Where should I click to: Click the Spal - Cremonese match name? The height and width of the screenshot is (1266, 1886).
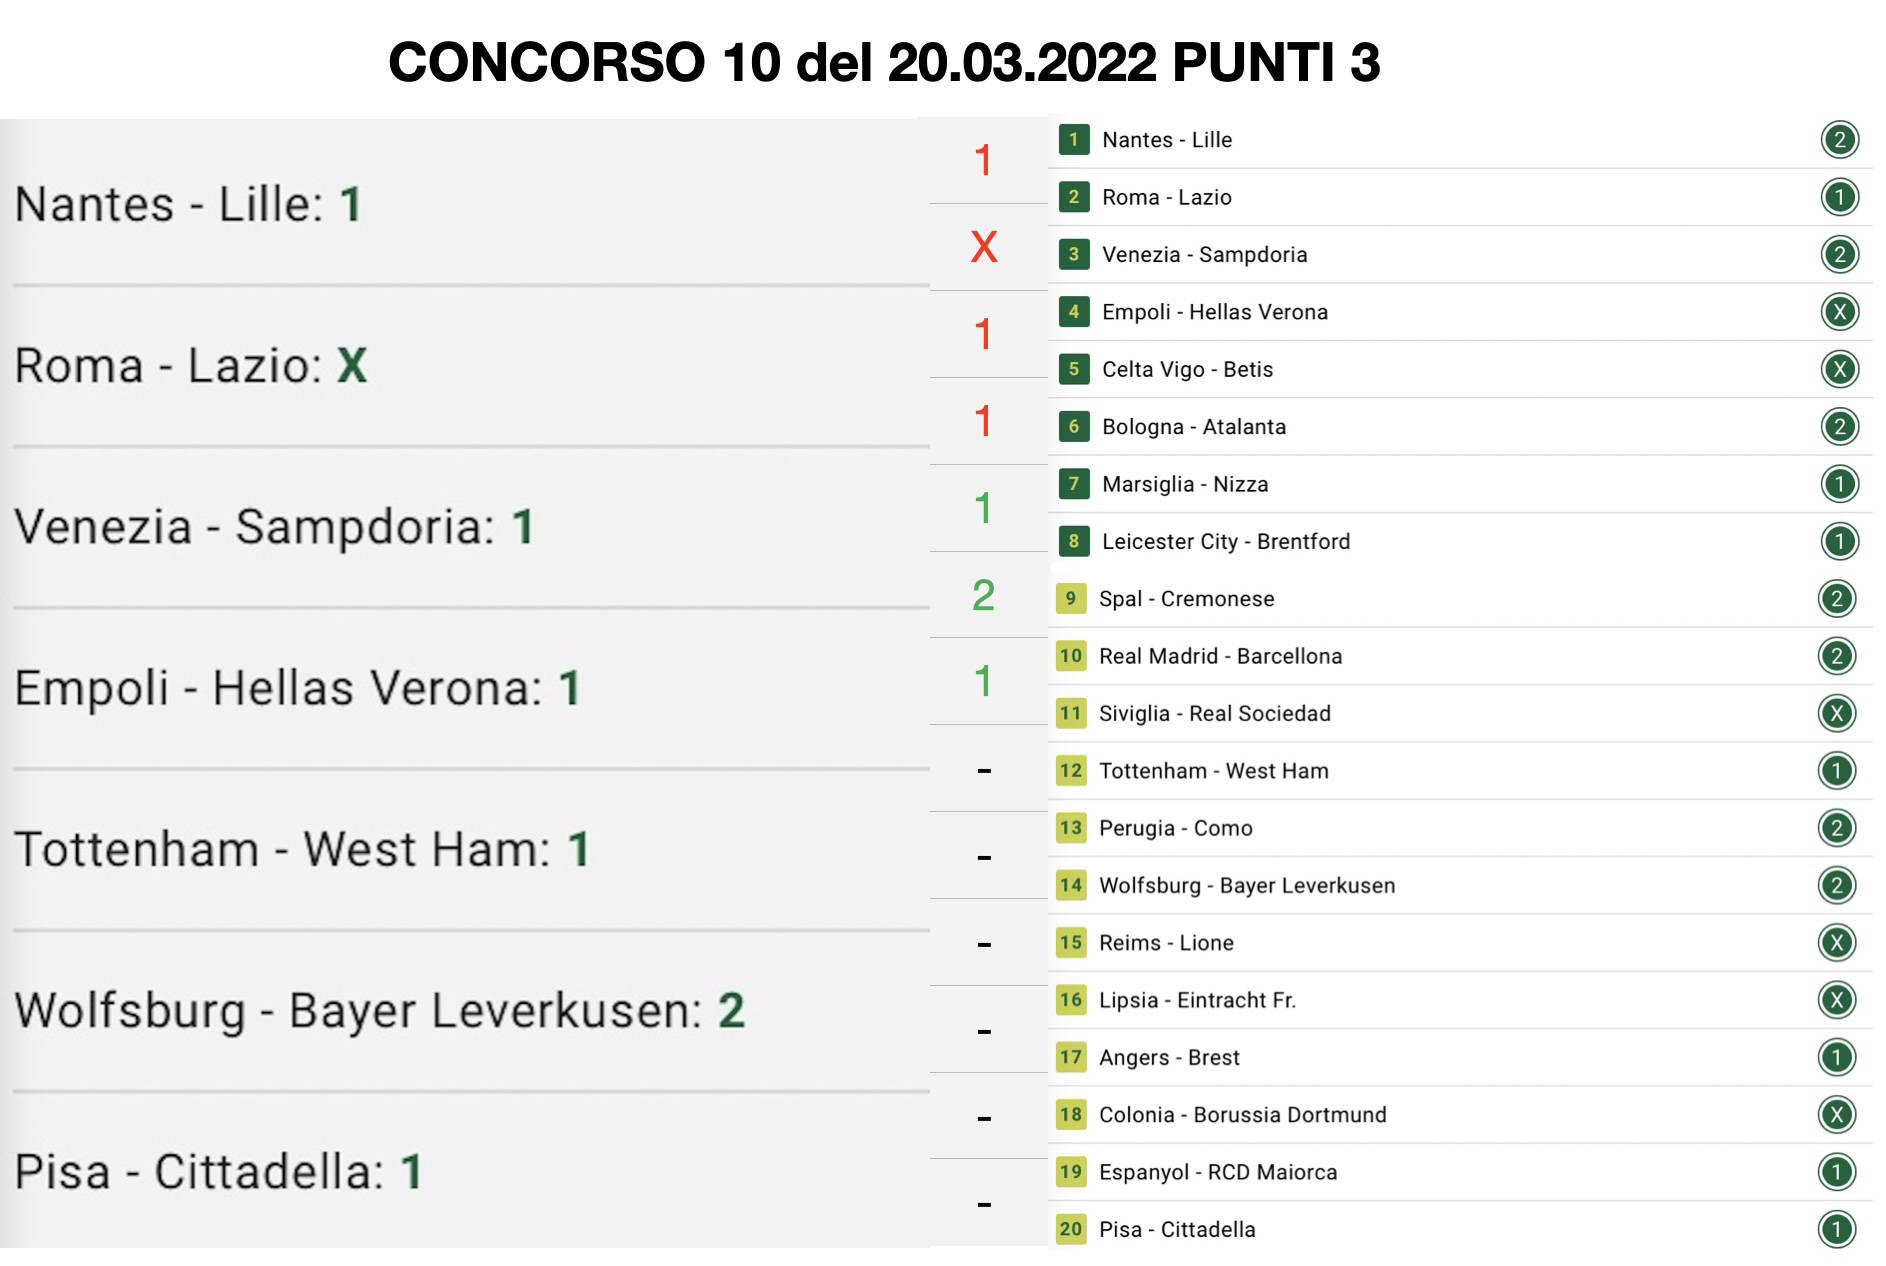tap(1186, 599)
